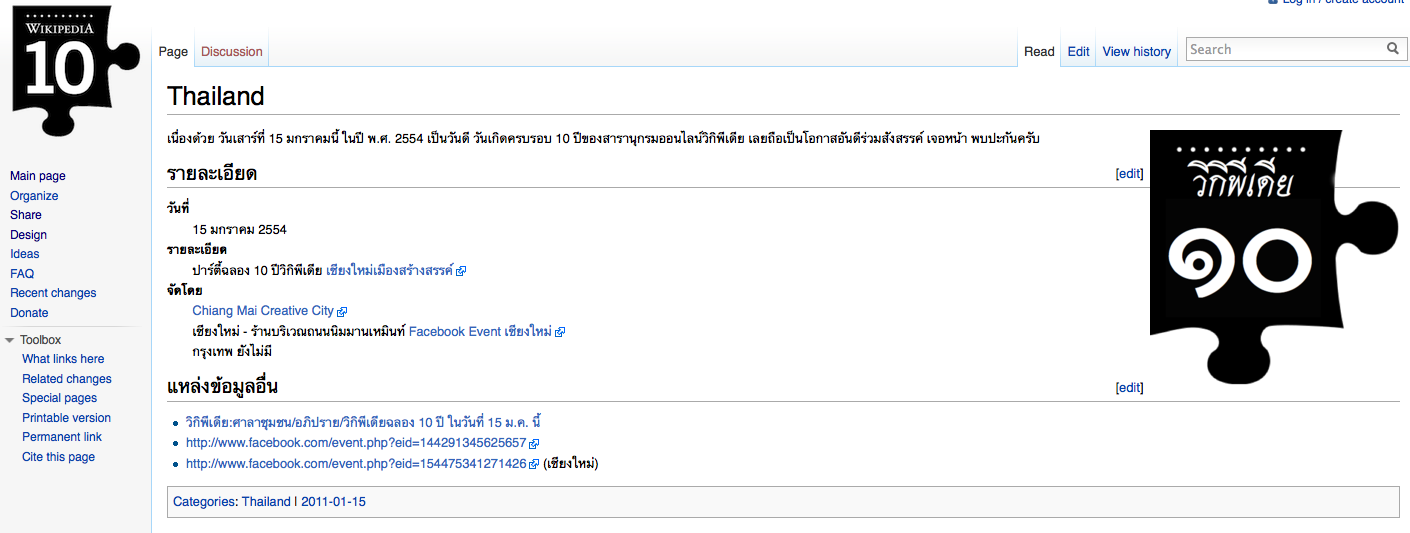Screen dimensions: 1410x533
Task: Switch to the Discussion tab
Action: [x=231, y=52]
